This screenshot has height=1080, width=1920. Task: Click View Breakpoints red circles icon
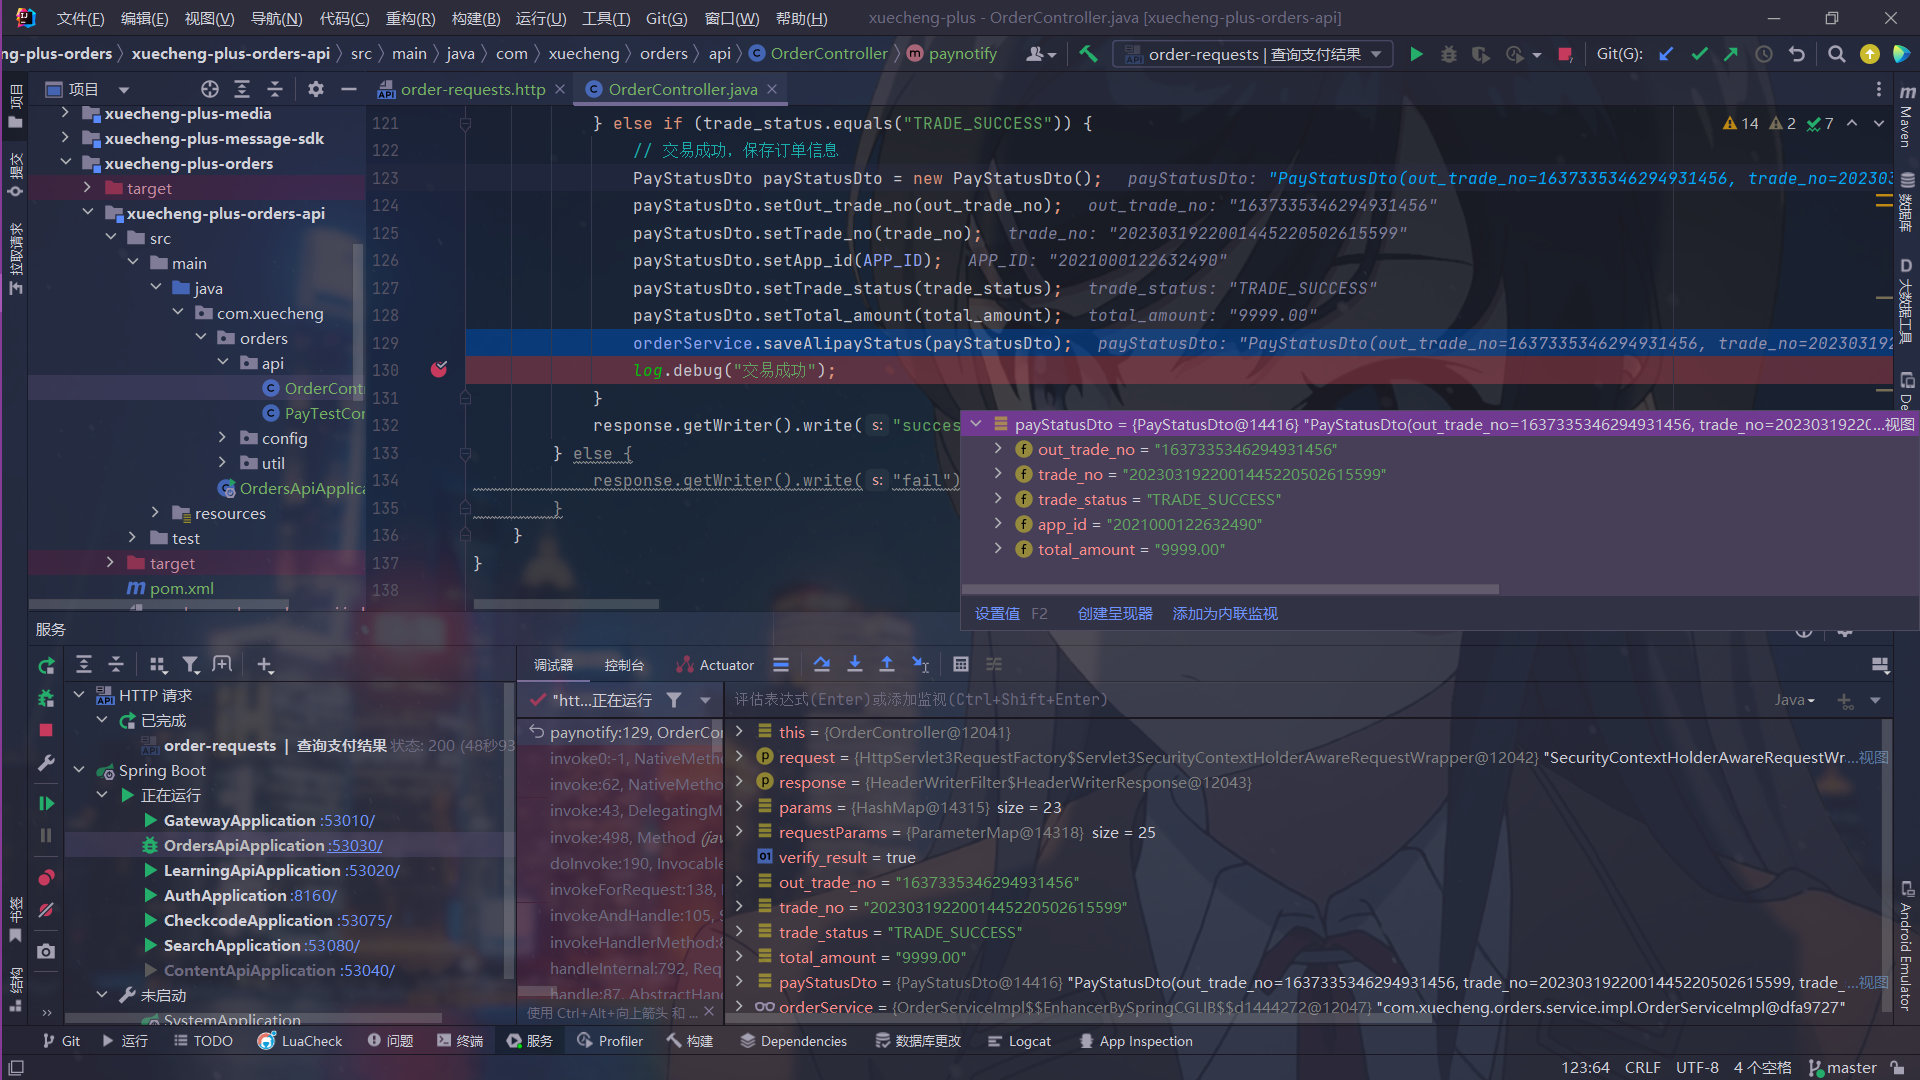point(46,878)
